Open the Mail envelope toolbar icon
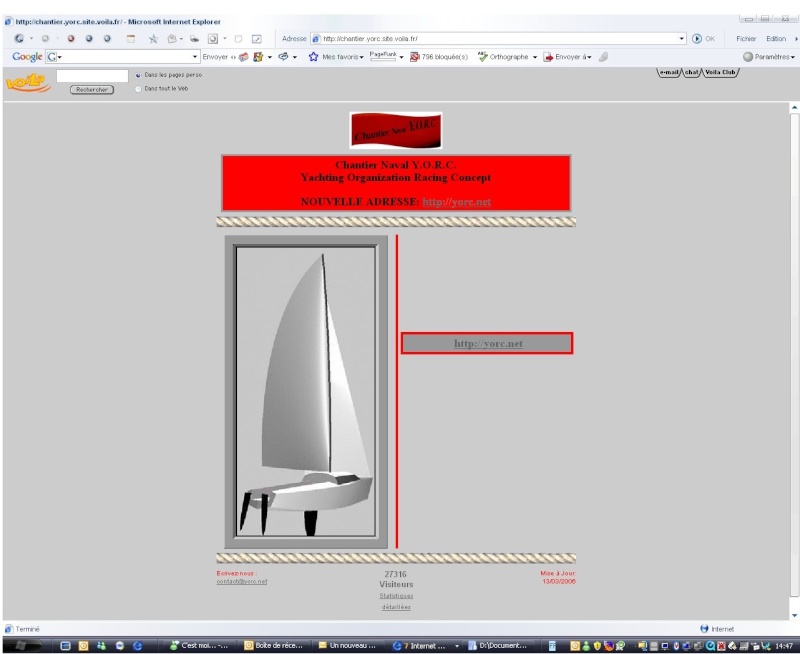Image resolution: width=800 pixels, height=654 pixels. 172,39
